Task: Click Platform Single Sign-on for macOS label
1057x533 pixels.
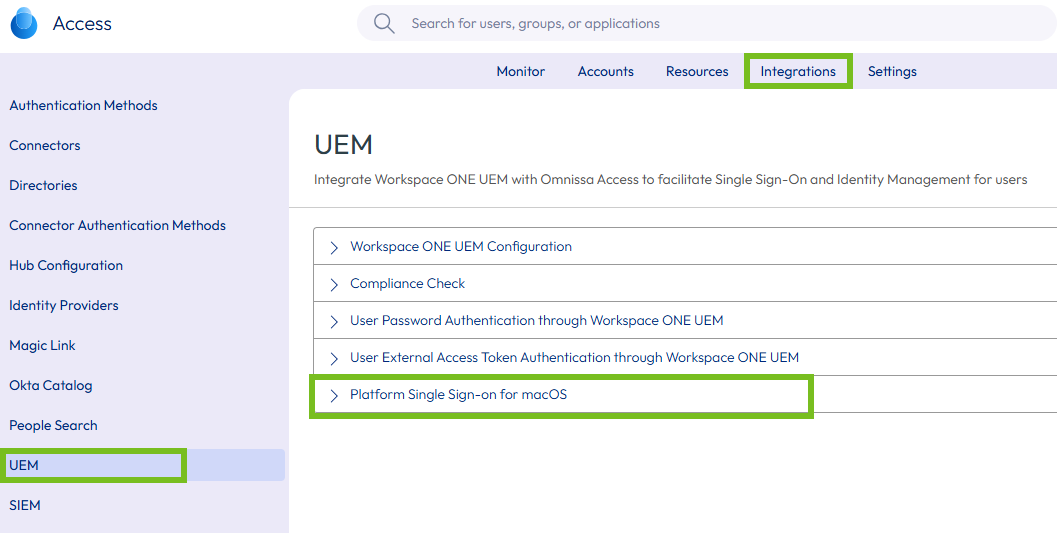Action: (458, 395)
